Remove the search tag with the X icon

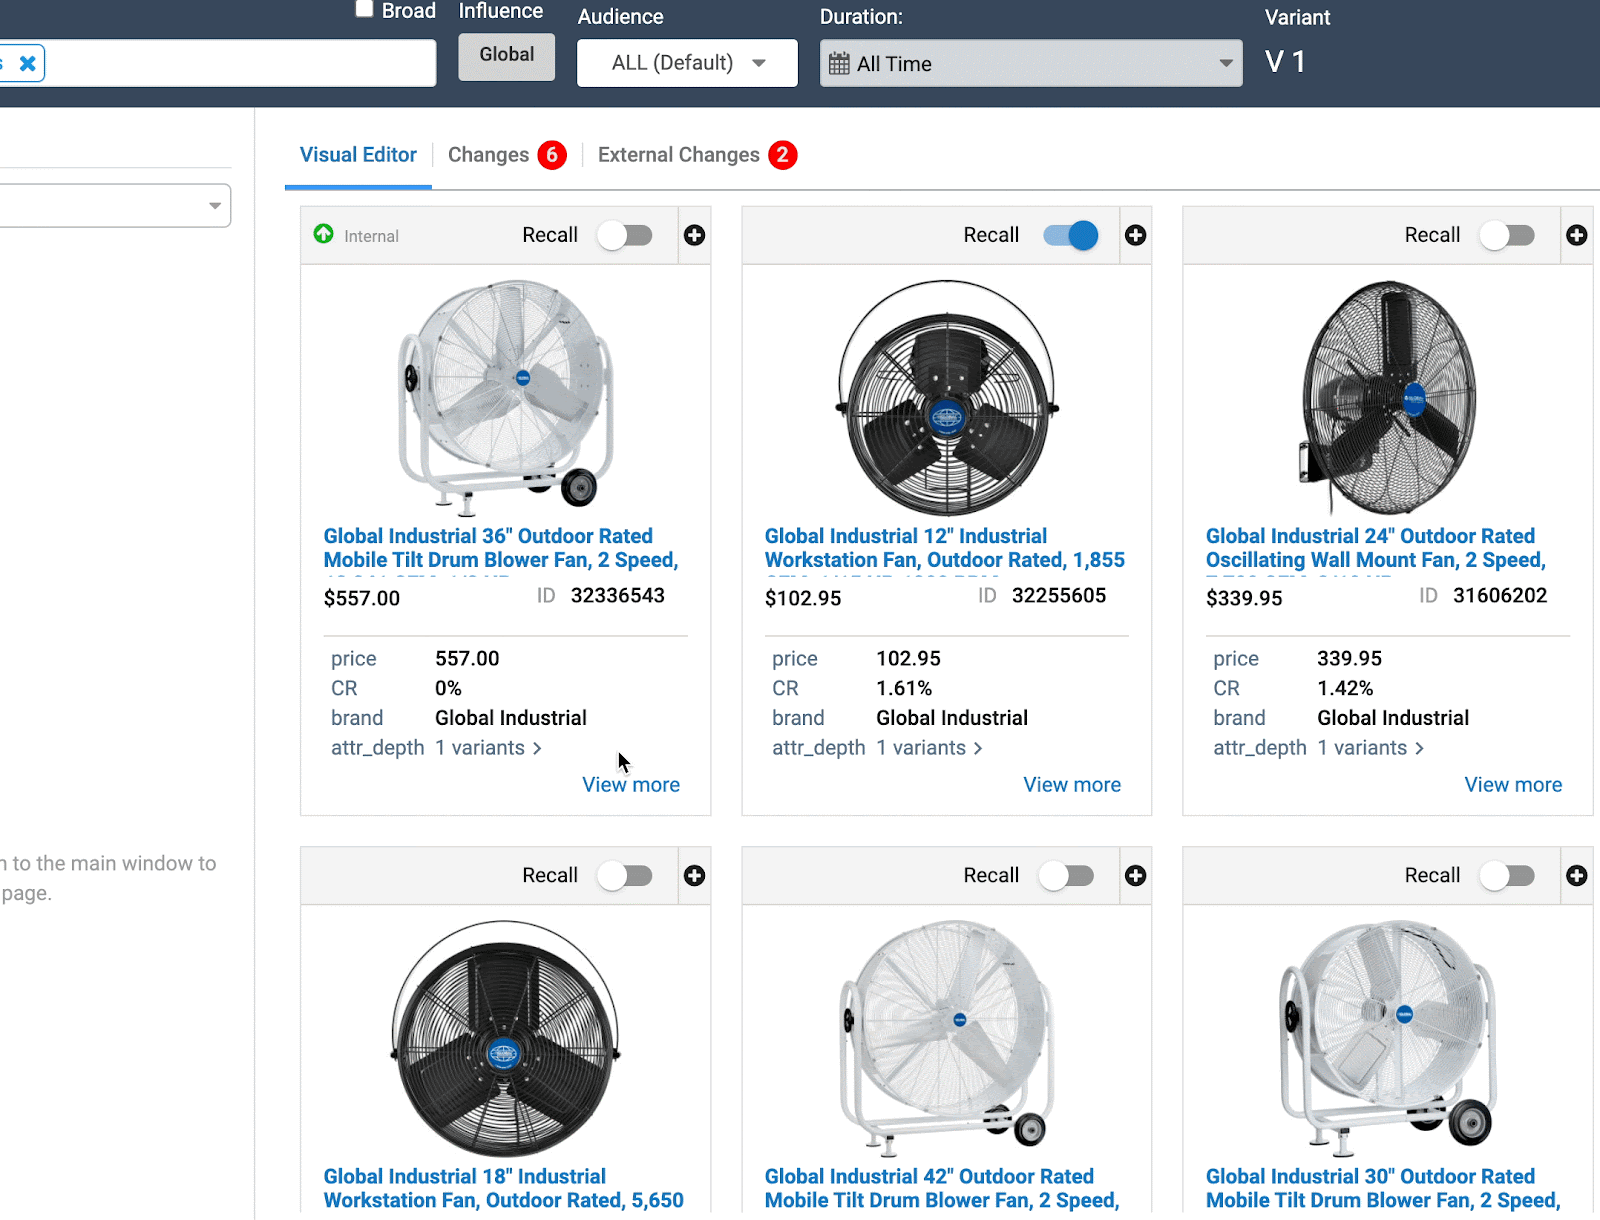coord(28,63)
